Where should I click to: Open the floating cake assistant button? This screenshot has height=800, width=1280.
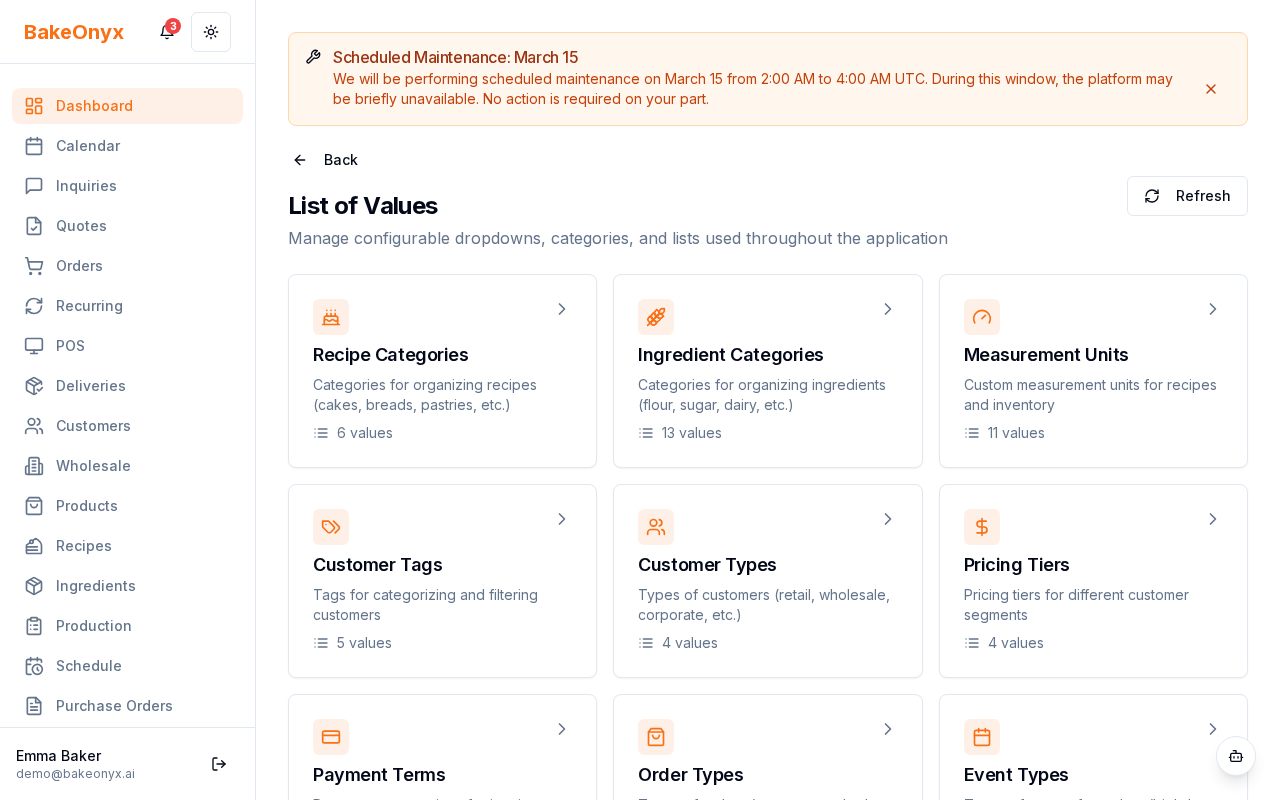(x=1236, y=757)
